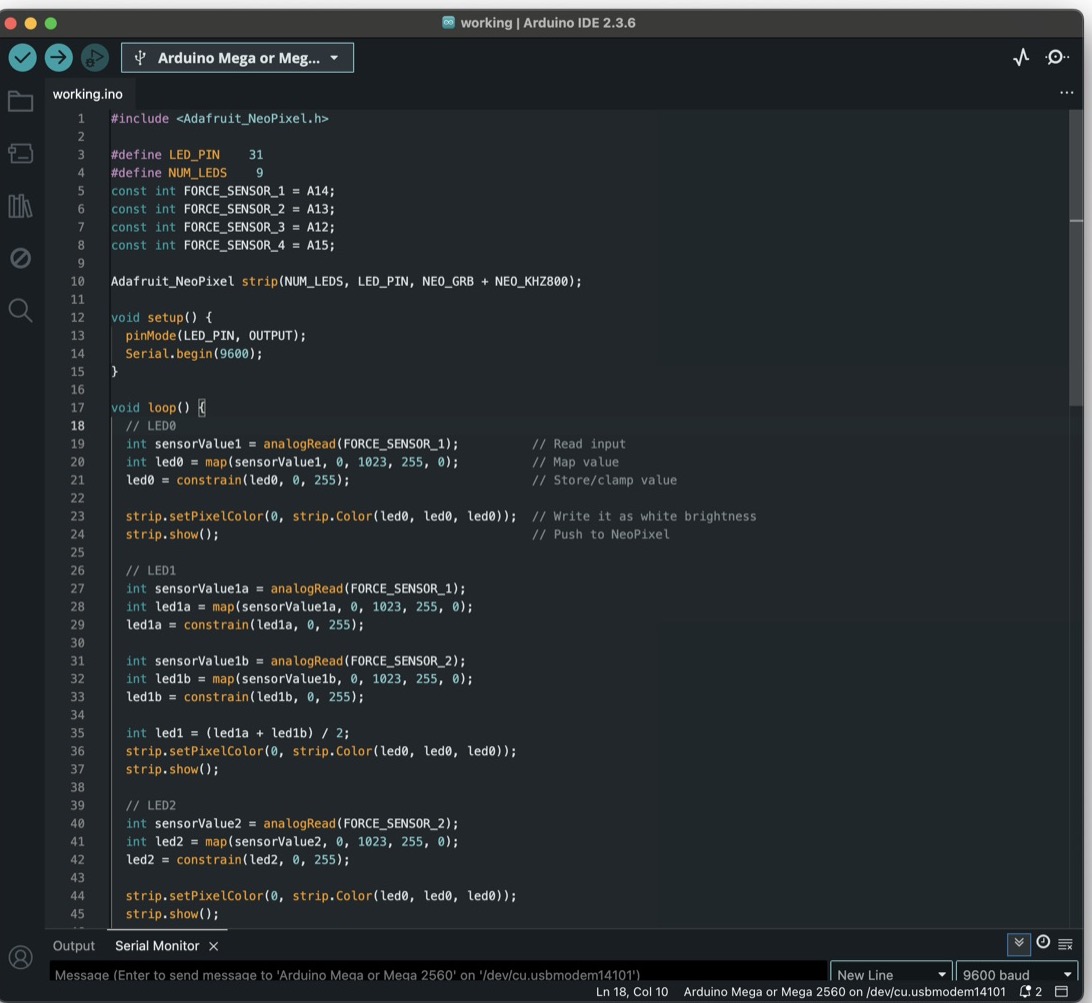Screen dimensions: 1092x1003
Task: Click the '// Push to NeoPixel' comment
Action: tap(601, 534)
